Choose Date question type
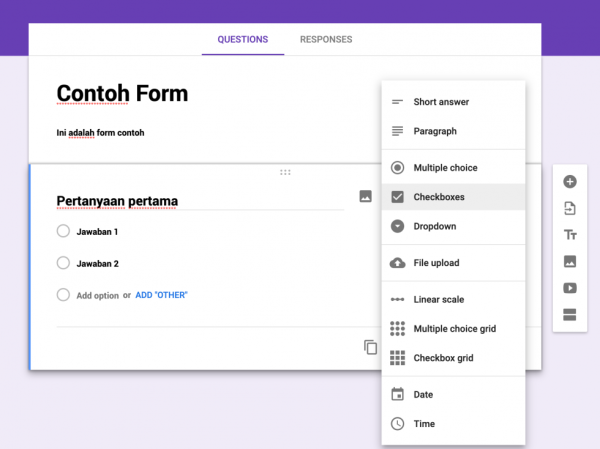 point(453,394)
